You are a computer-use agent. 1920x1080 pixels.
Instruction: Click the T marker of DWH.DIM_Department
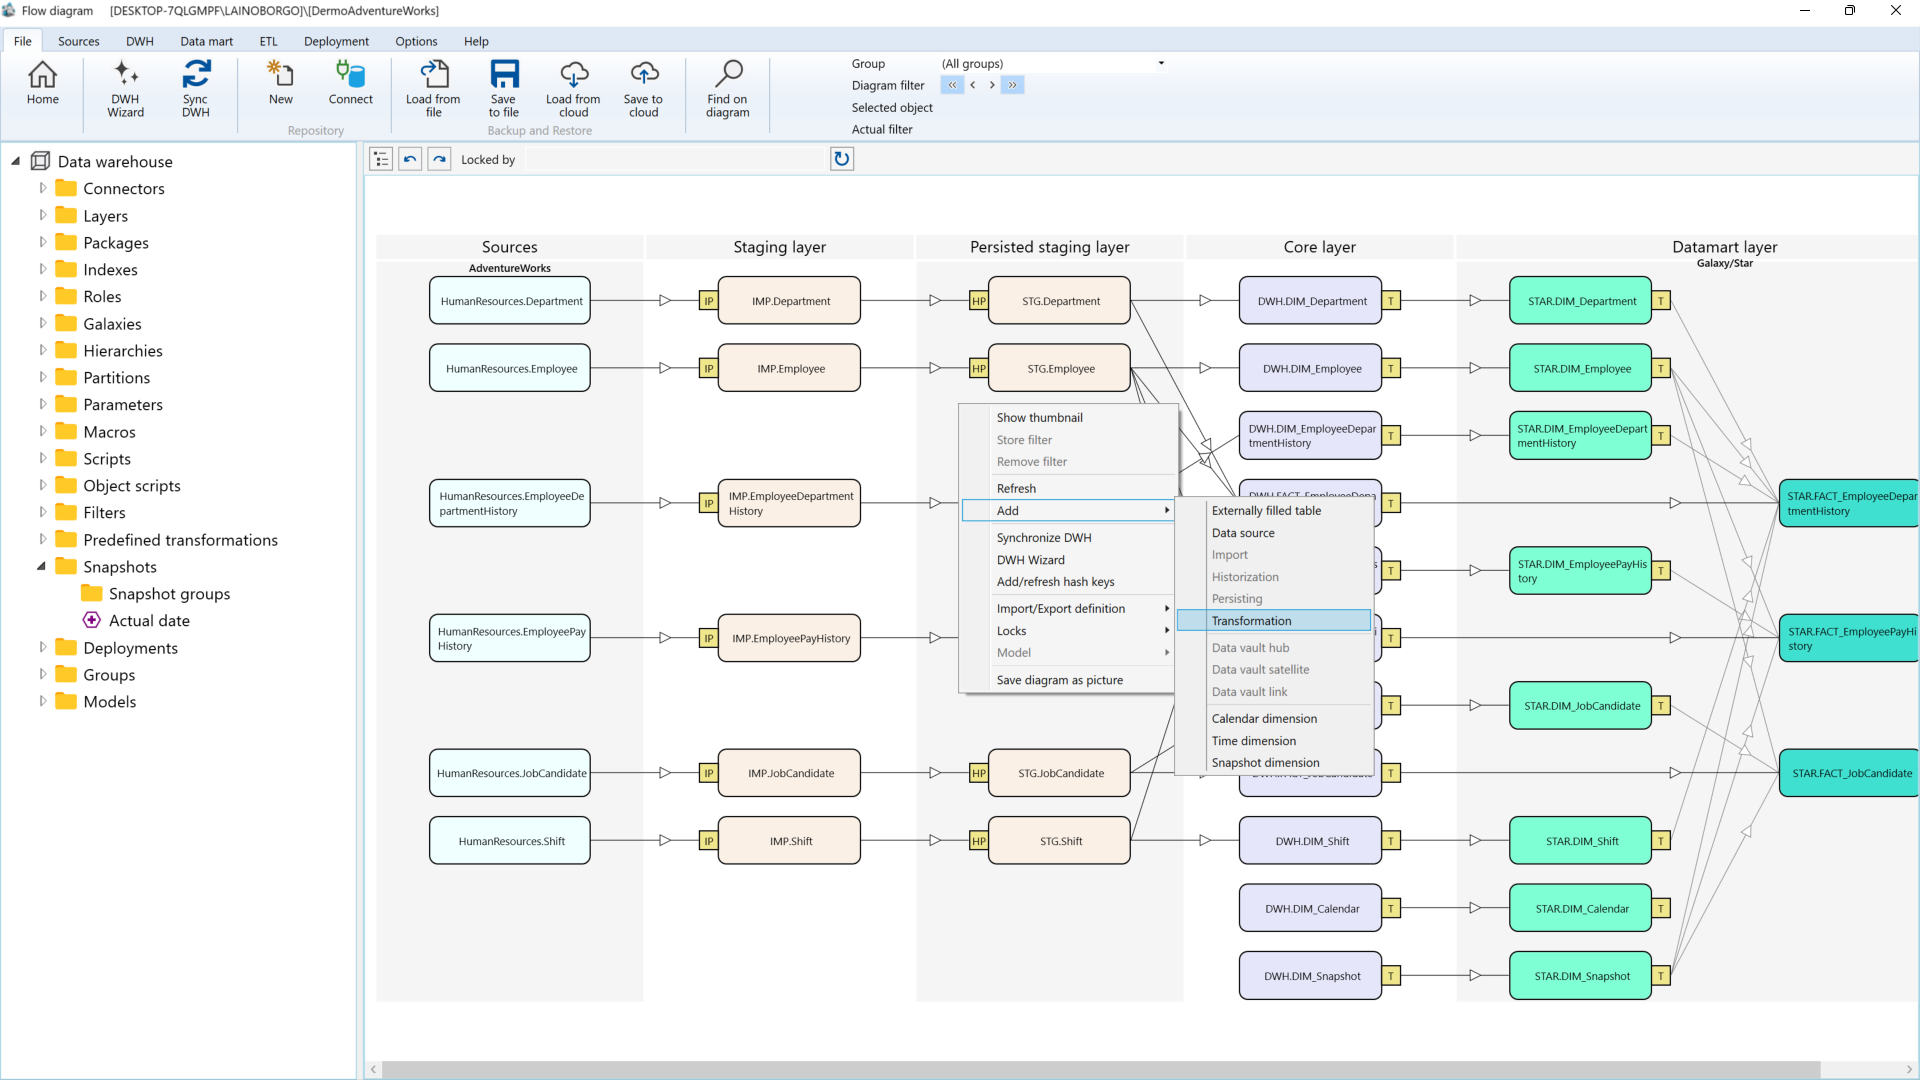[1391, 301]
